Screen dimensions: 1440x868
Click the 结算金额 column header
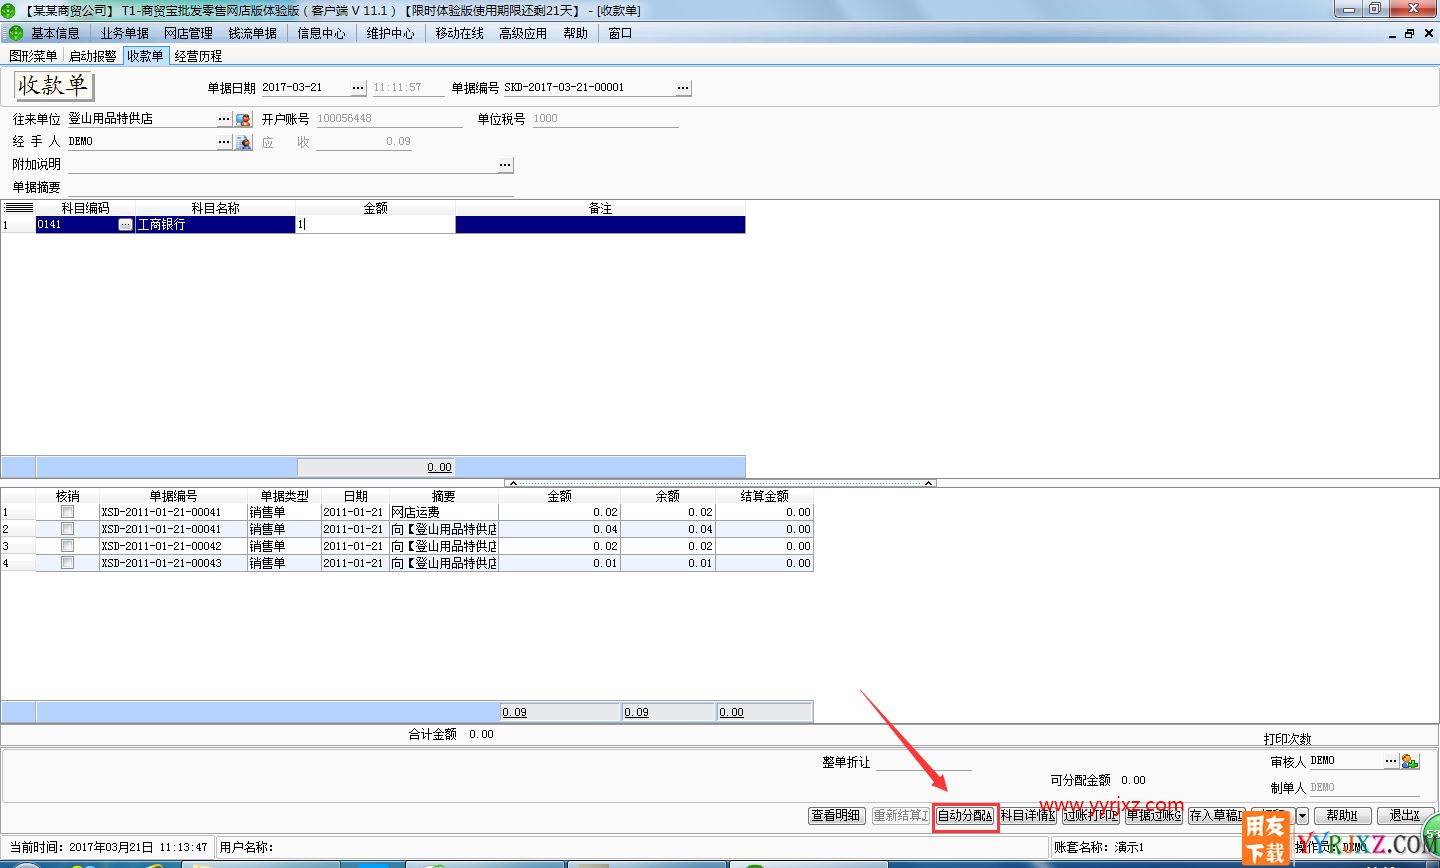pyautogui.click(x=764, y=496)
